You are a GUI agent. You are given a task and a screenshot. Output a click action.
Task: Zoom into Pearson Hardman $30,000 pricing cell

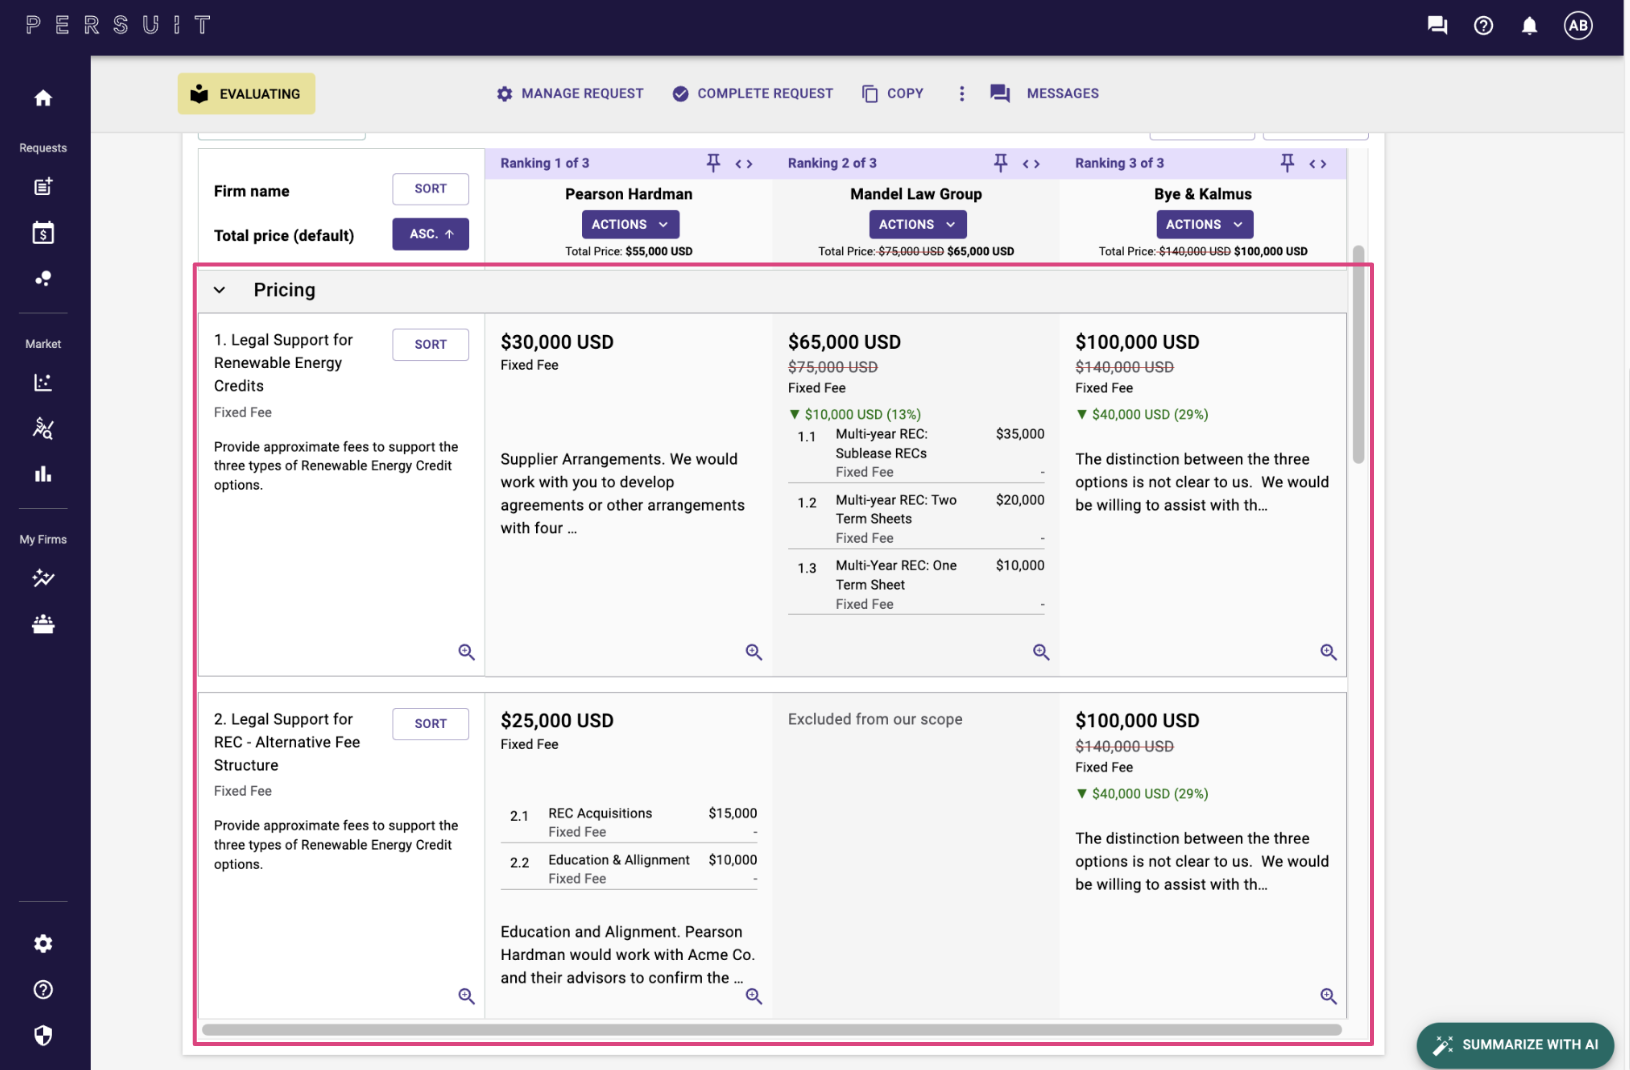click(754, 652)
